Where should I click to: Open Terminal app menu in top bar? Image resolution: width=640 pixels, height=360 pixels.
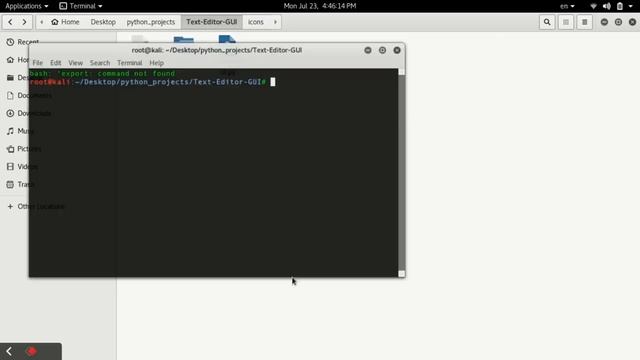point(80,6)
